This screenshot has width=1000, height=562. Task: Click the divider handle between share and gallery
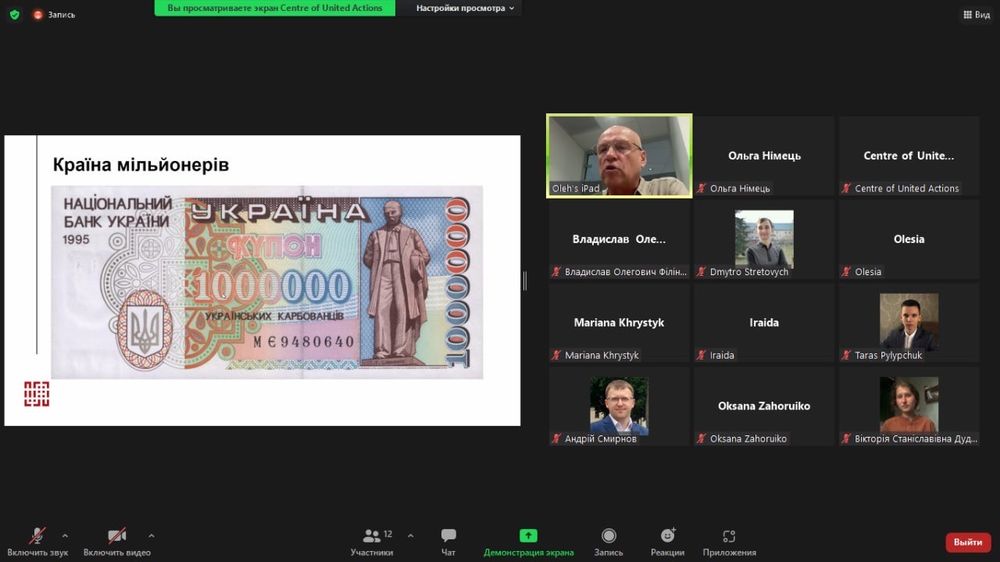[525, 281]
